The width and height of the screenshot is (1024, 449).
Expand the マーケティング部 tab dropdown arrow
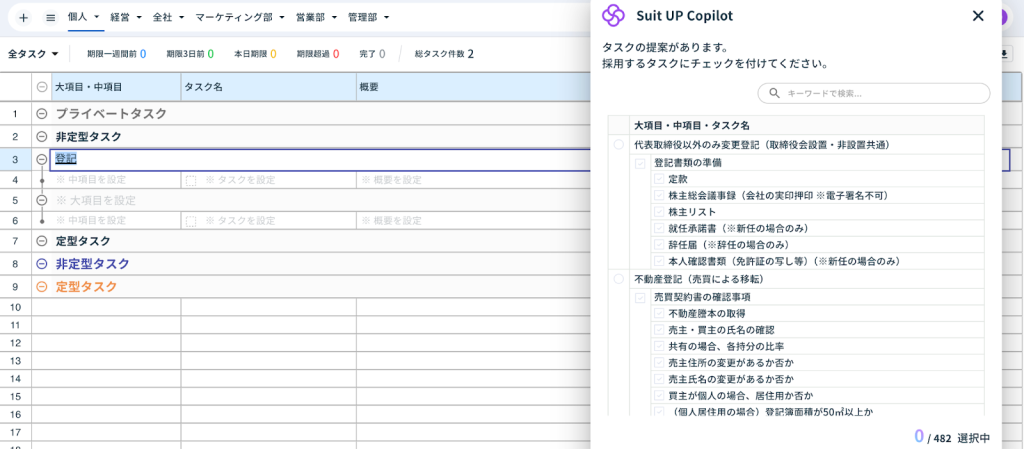pos(284,18)
